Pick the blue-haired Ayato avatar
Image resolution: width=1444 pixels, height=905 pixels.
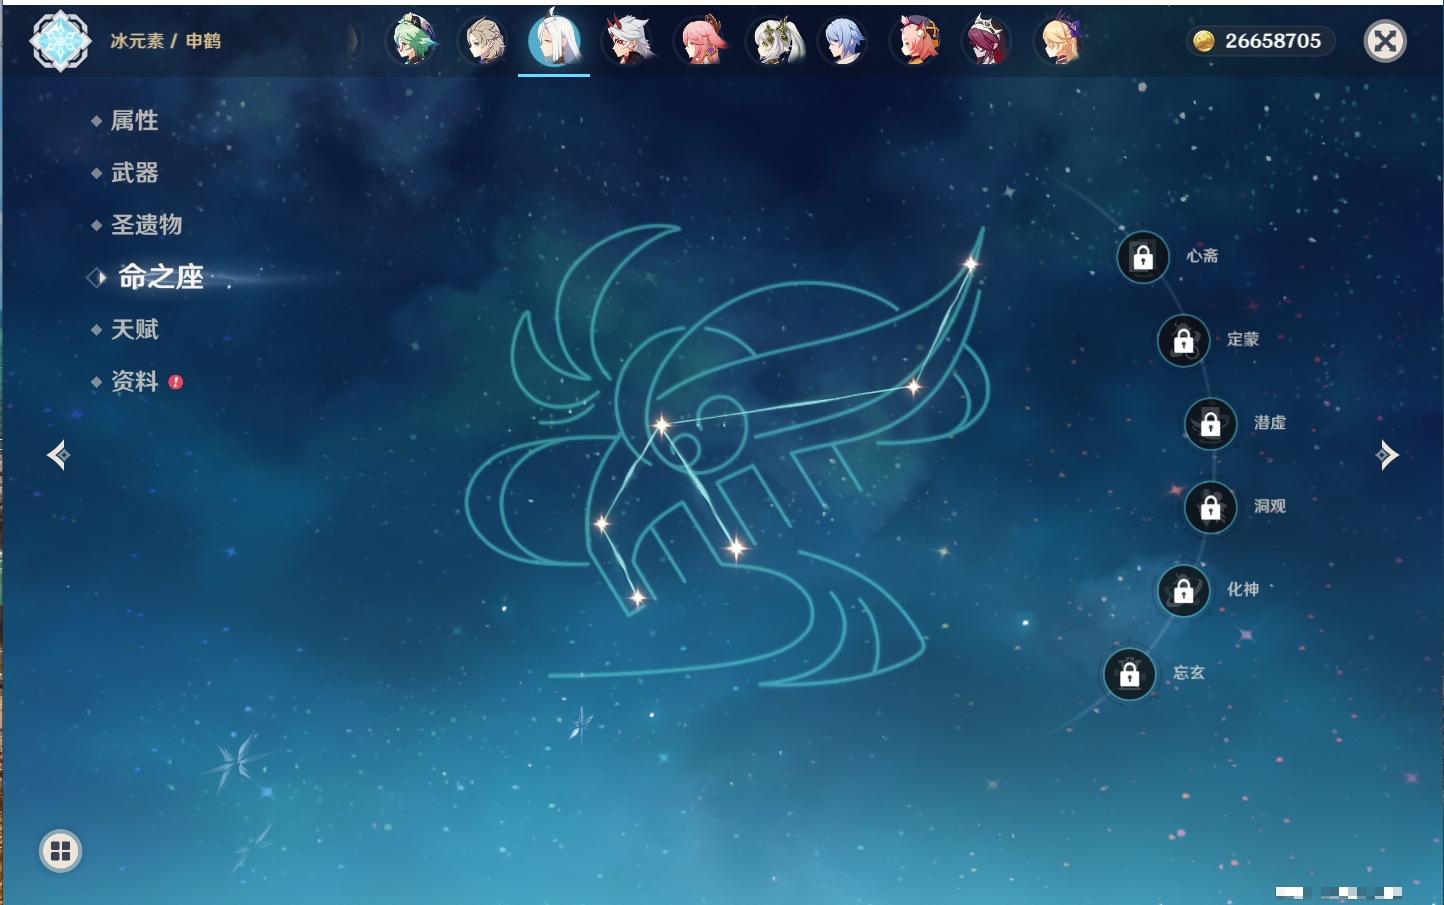pyautogui.click(x=844, y=41)
